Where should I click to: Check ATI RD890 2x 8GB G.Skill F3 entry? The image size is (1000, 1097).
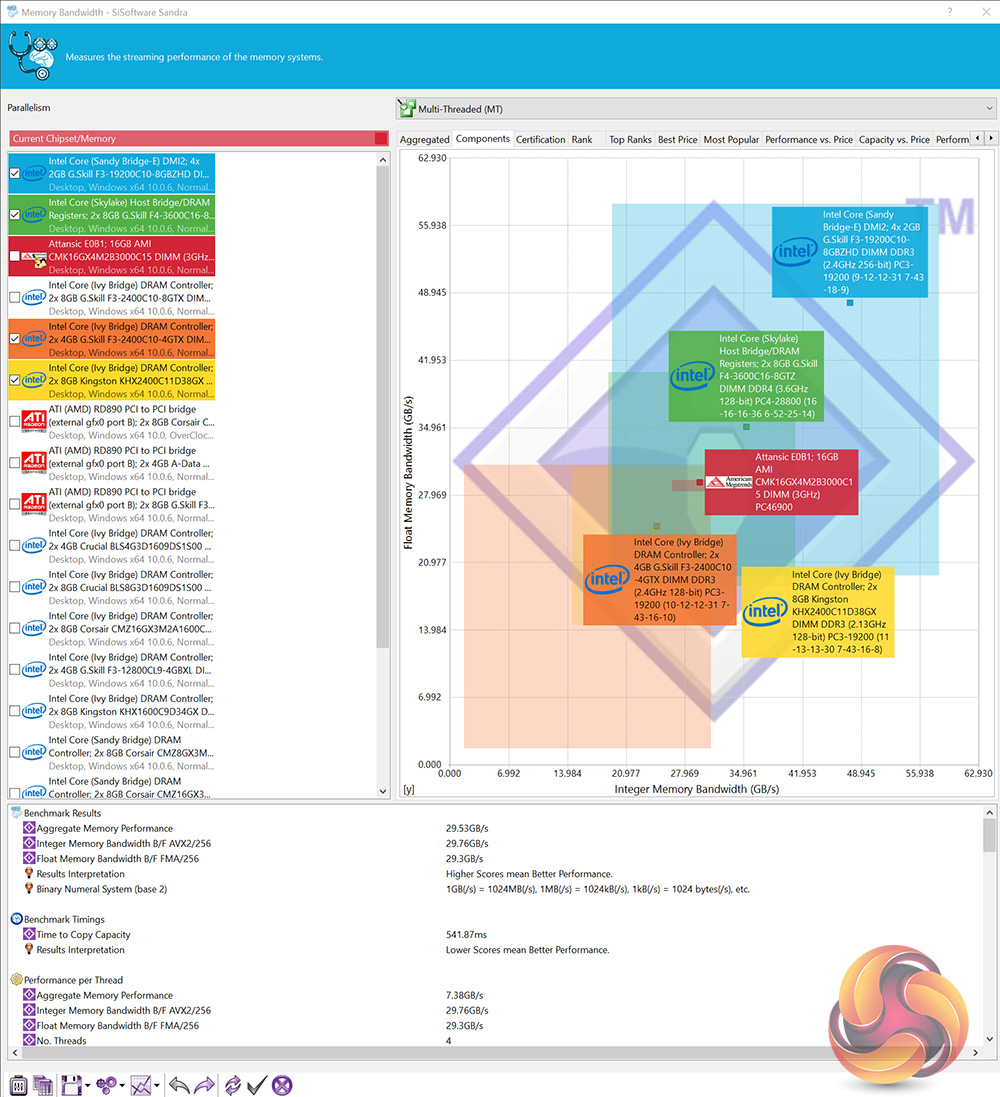click(15, 504)
